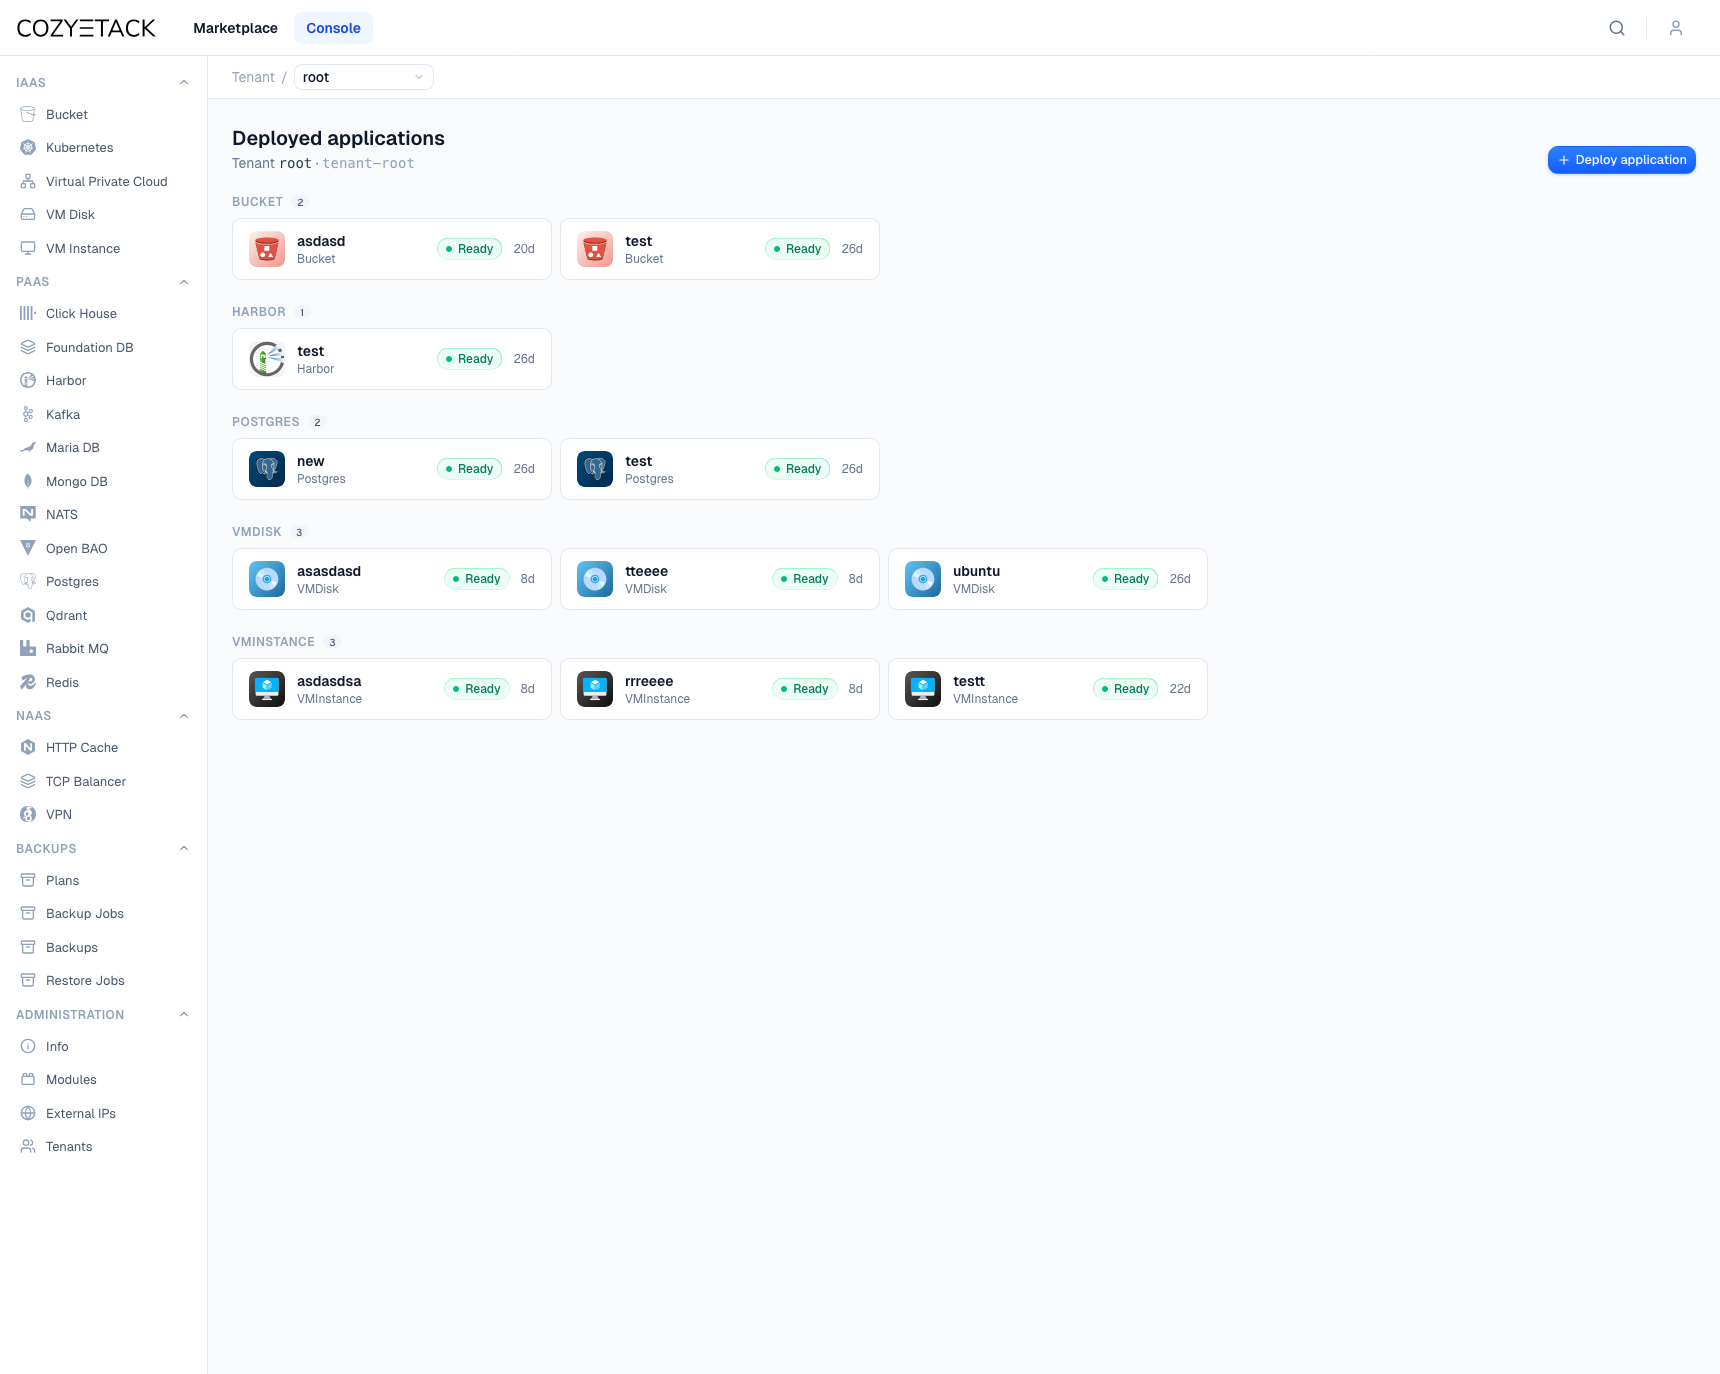Click the Postgres elephant icon in sidebar
This screenshot has width=1720, height=1374.
28,582
